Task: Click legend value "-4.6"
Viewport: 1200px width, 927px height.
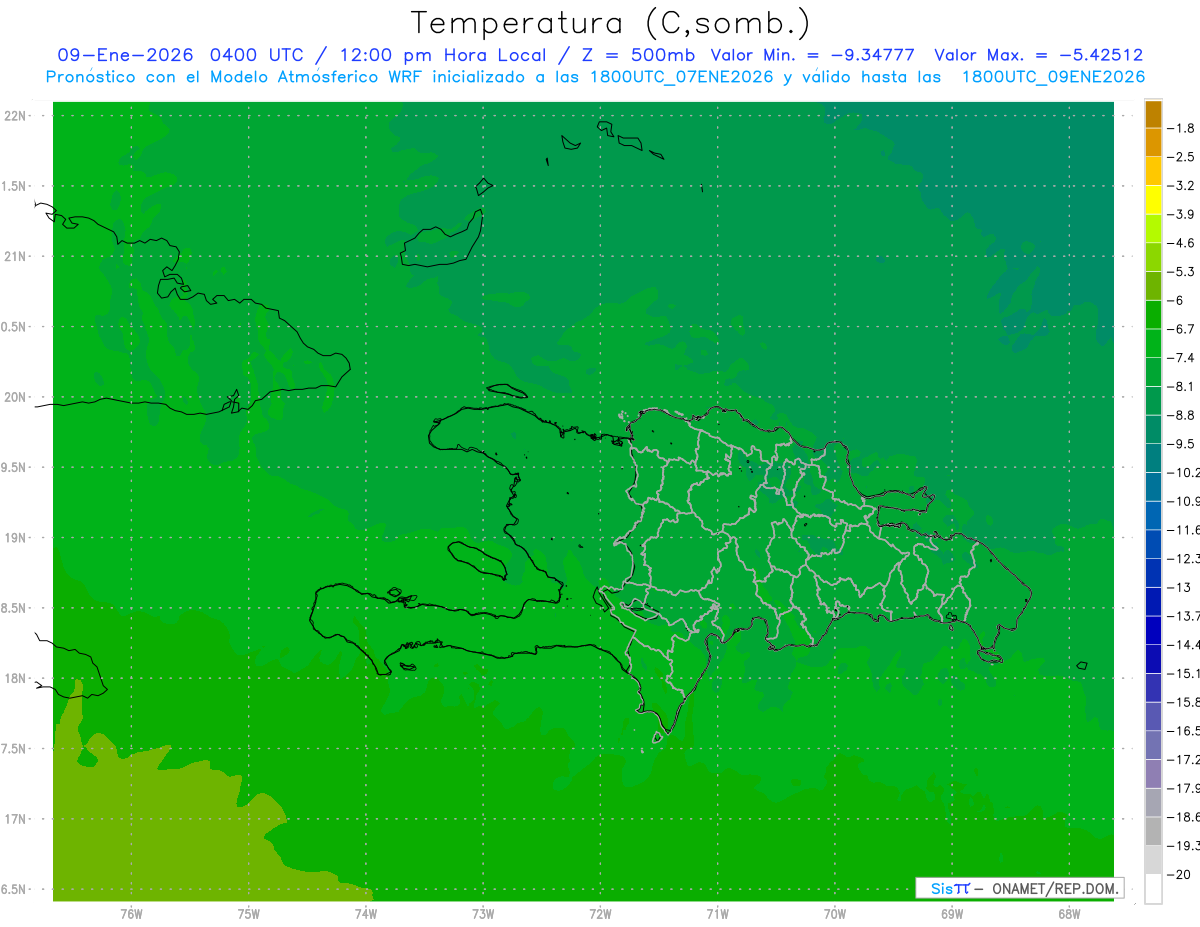Action: [1183, 243]
